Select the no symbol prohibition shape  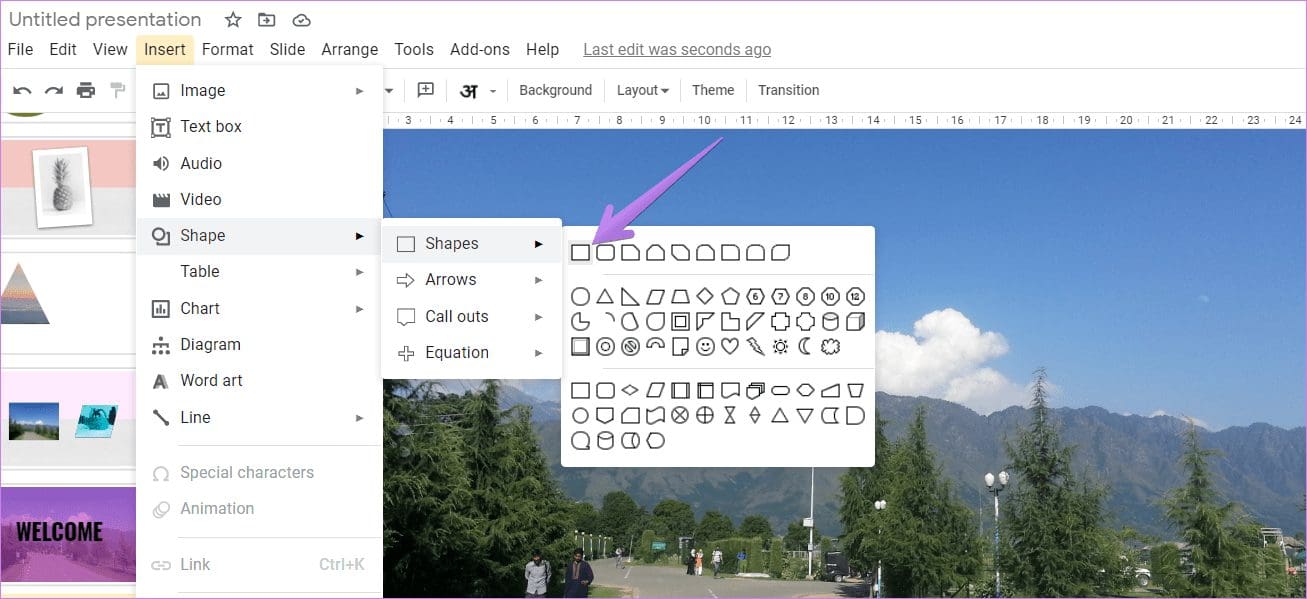(630, 346)
